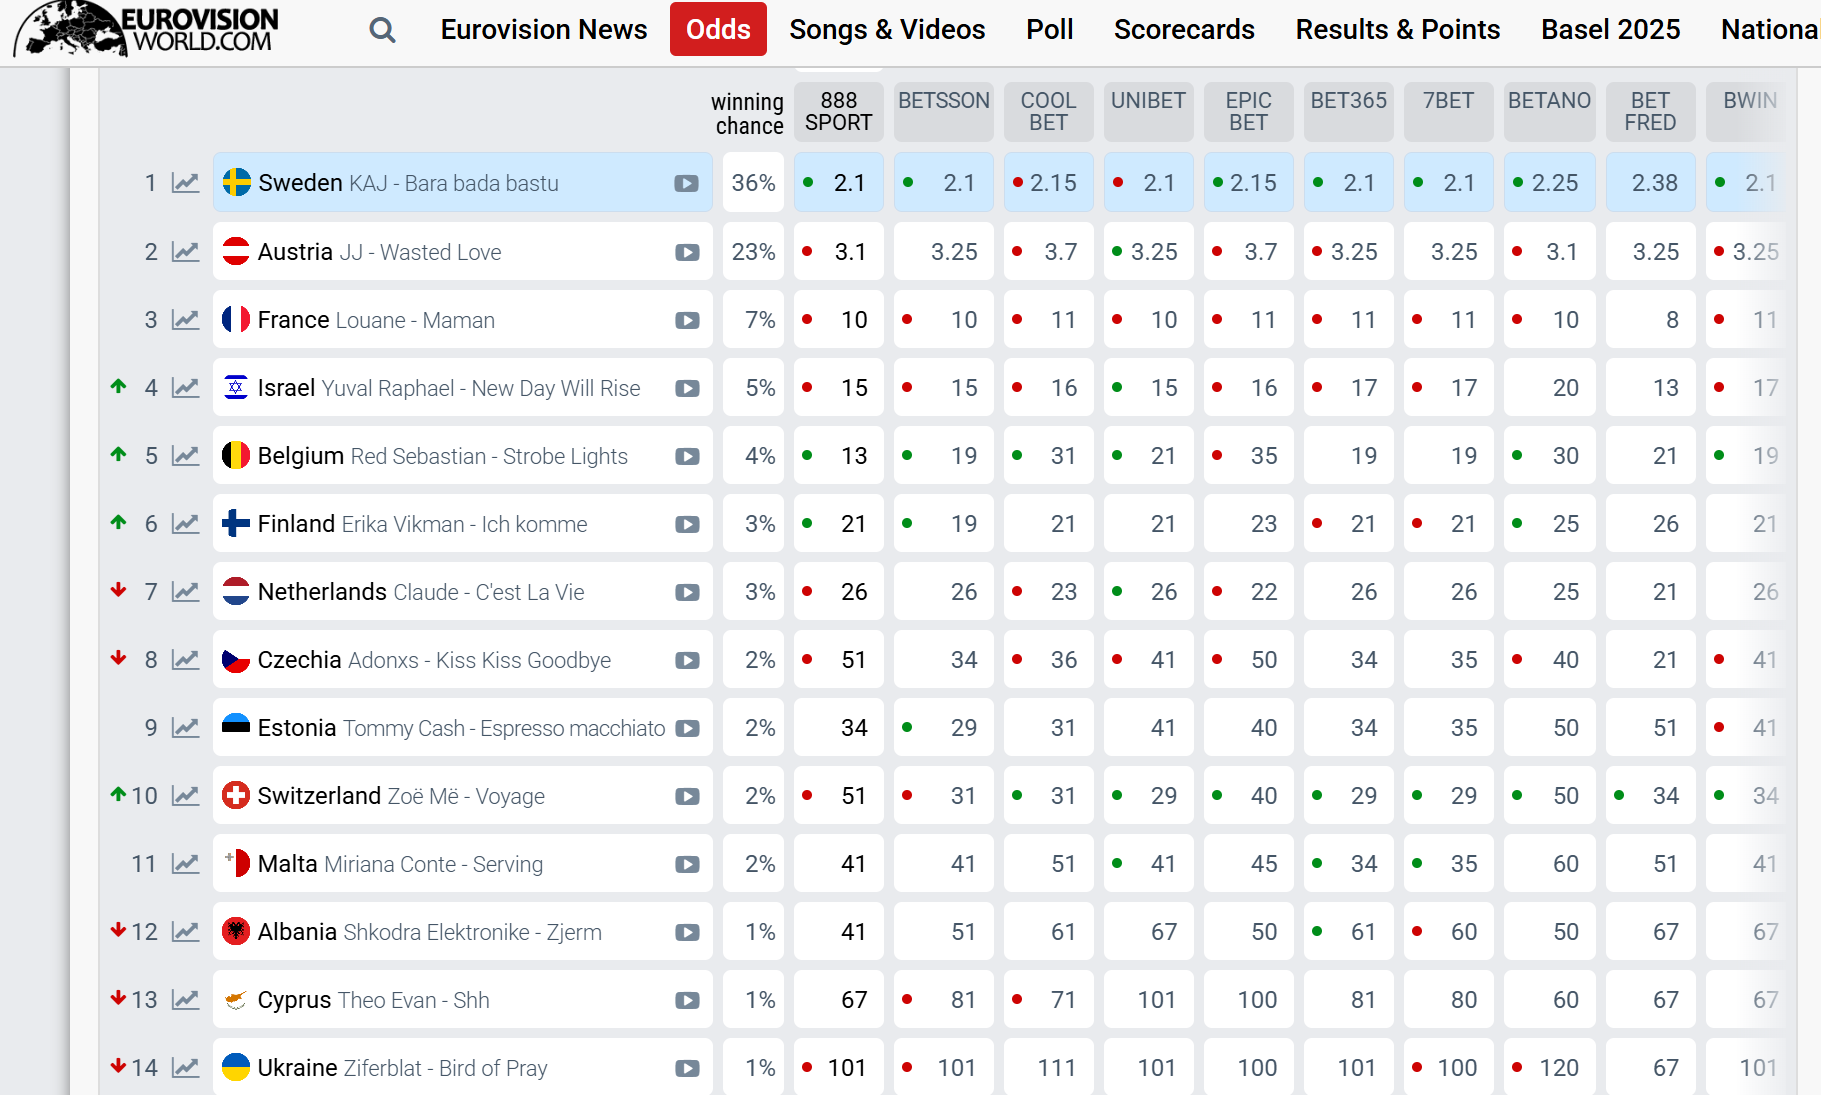Open France's odds trend graph icon
The image size is (1821, 1095).
tap(185, 320)
